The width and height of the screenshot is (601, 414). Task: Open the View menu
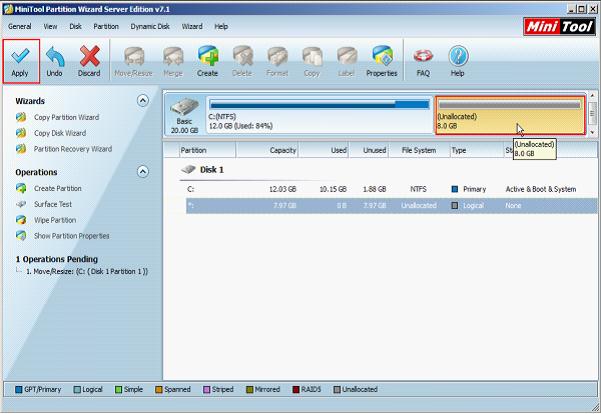tap(50, 26)
